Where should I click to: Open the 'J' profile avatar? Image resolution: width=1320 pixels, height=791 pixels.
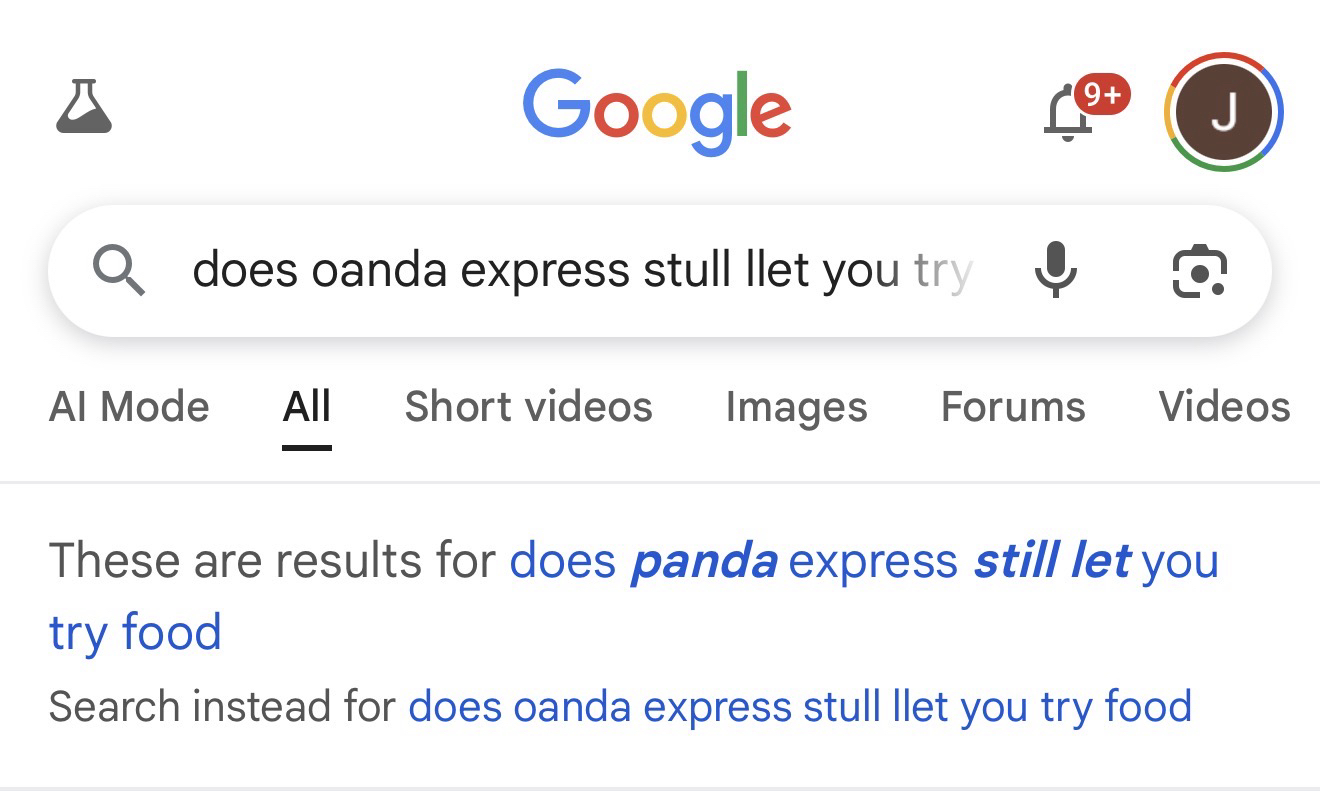pos(1223,112)
